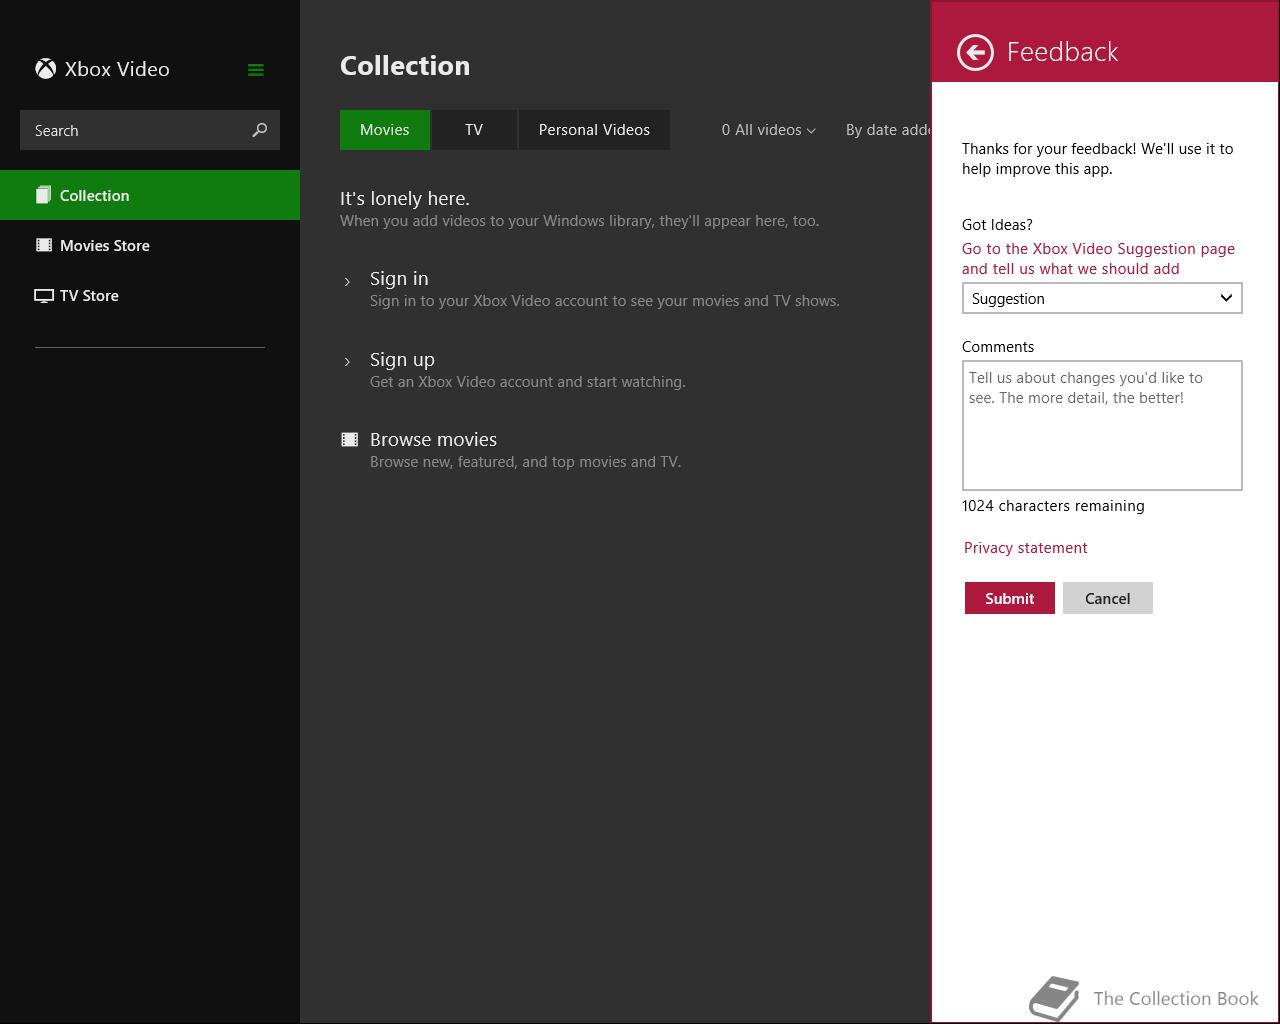
Task: Switch to the Movies tab
Action: pyautogui.click(x=385, y=130)
